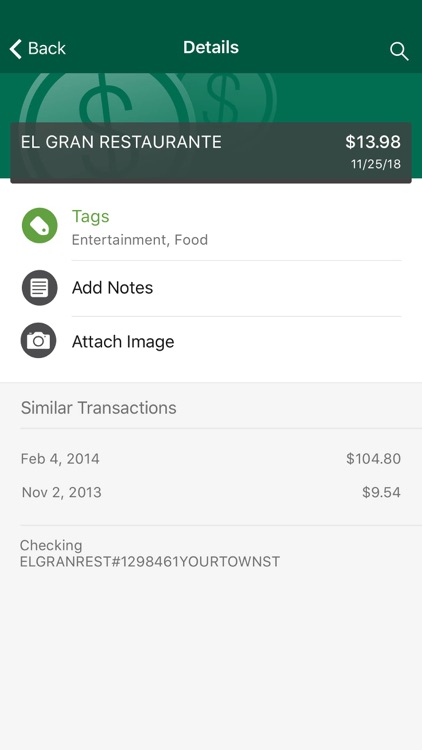Image resolution: width=422 pixels, height=750 pixels.
Task: Tap the $9.54 similar transaction amount
Action: pyautogui.click(x=381, y=493)
